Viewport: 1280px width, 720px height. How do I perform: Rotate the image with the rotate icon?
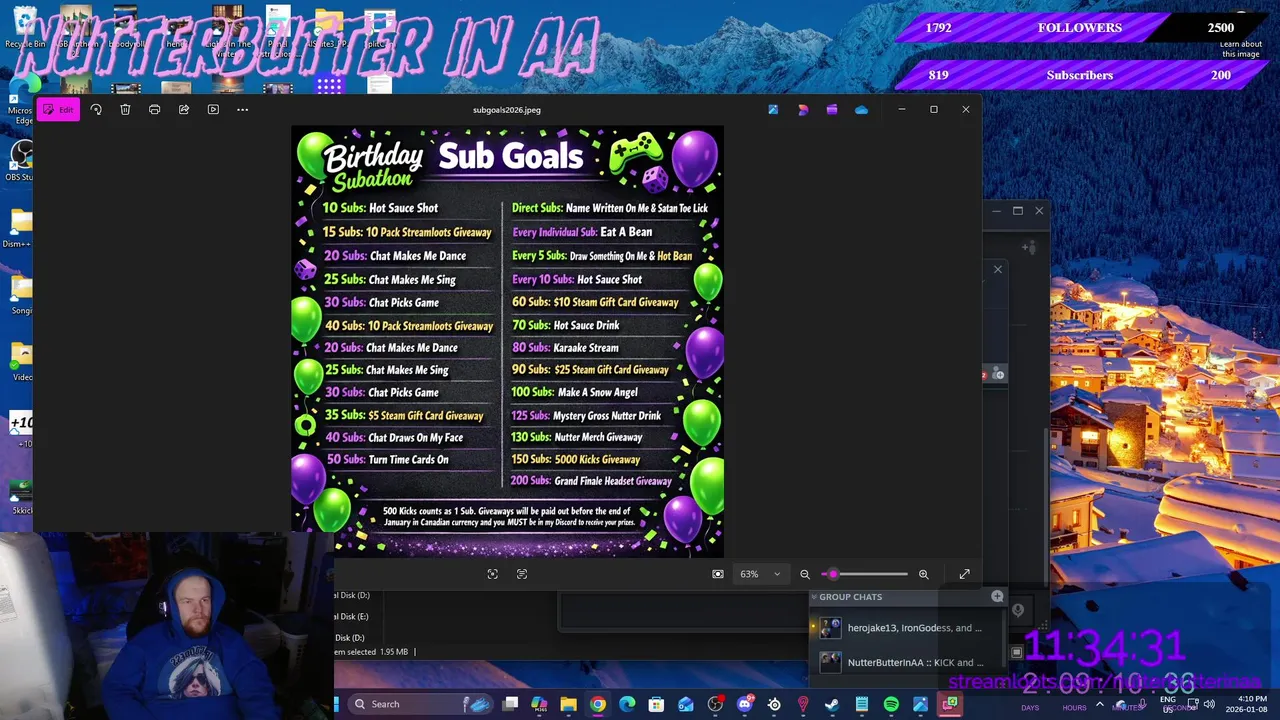(96, 109)
